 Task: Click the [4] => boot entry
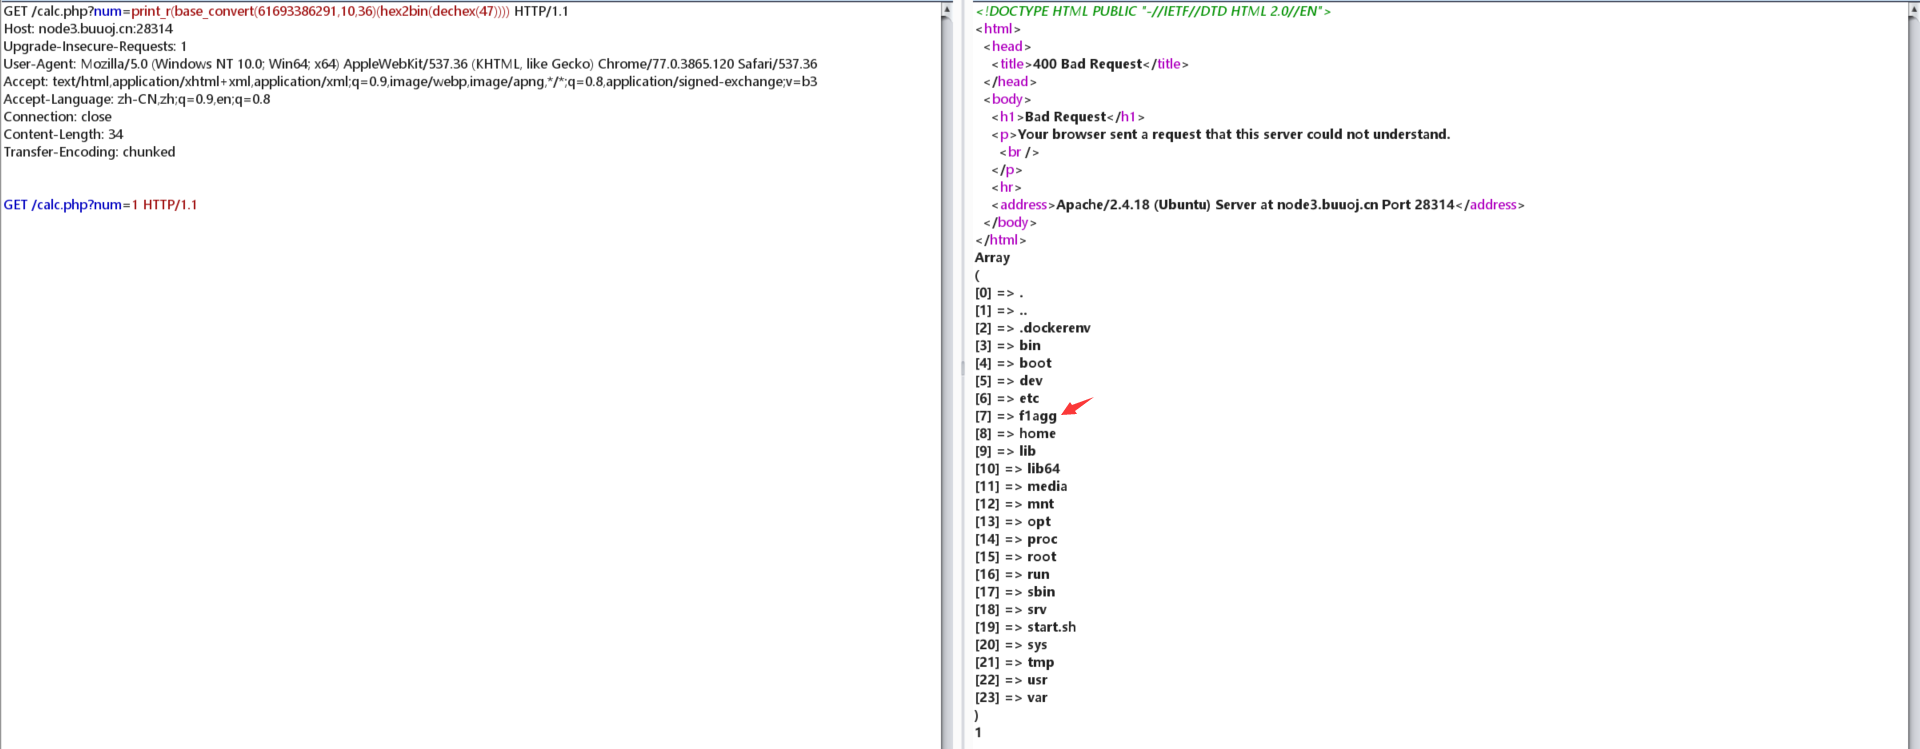click(x=1013, y=363)
